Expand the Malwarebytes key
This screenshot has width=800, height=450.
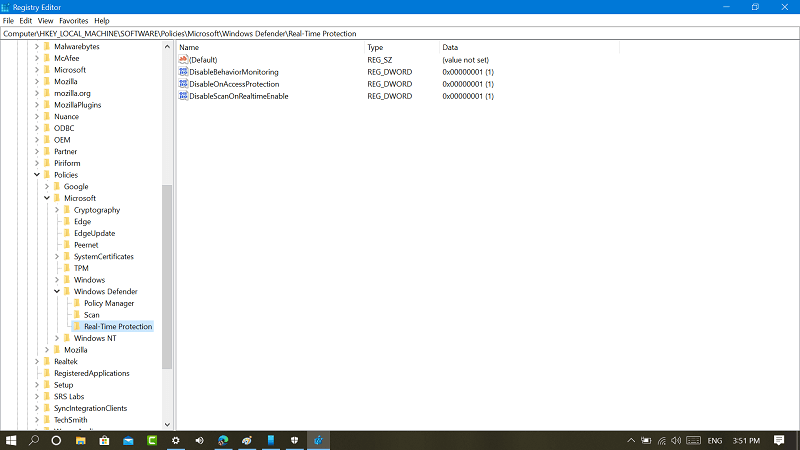click(37, 46)
